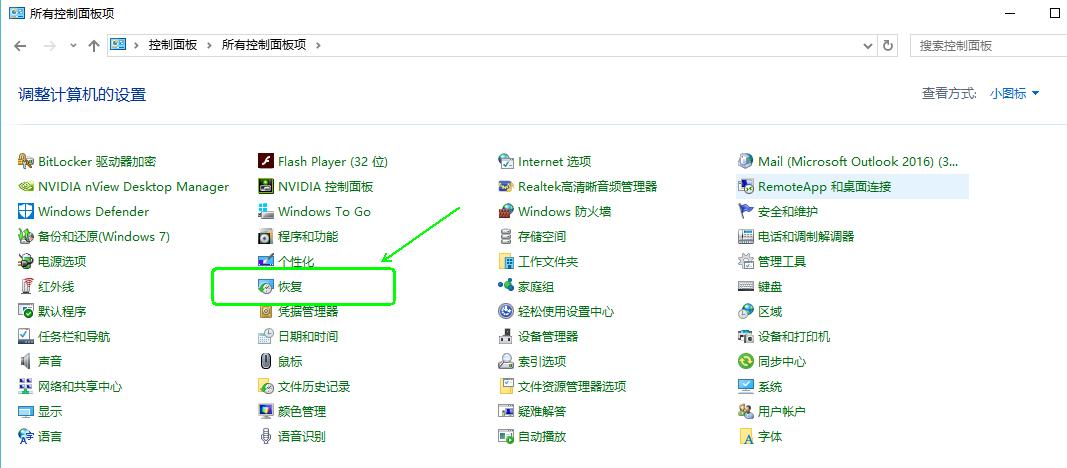Open Internet 选项 icon

click(506, 162)
